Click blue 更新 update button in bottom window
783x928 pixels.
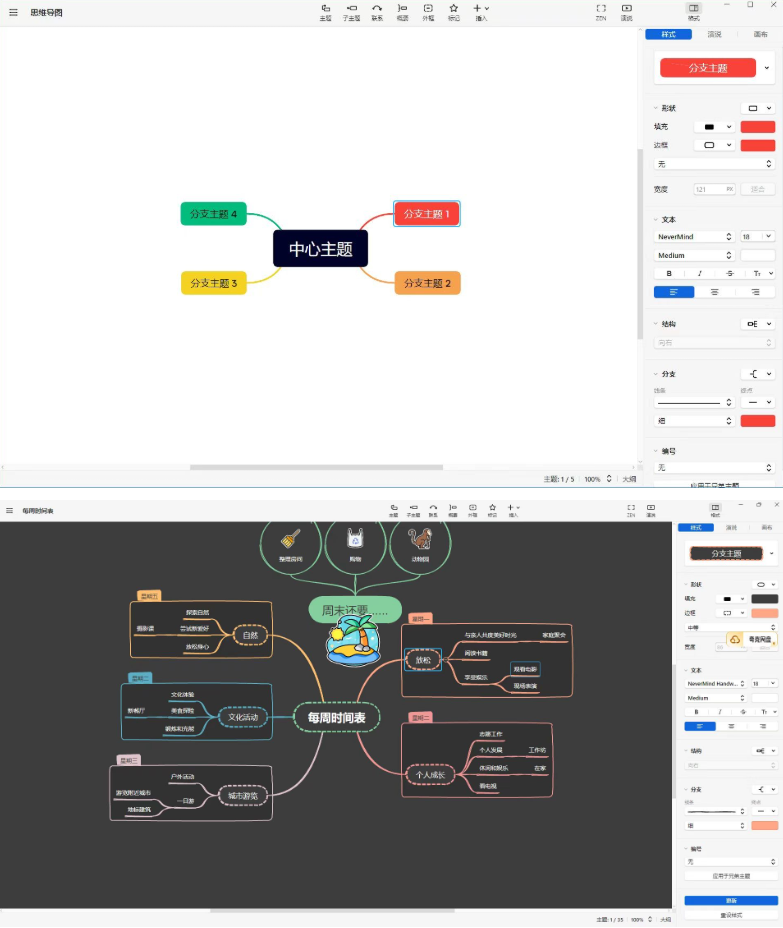(x=731, y=900)
